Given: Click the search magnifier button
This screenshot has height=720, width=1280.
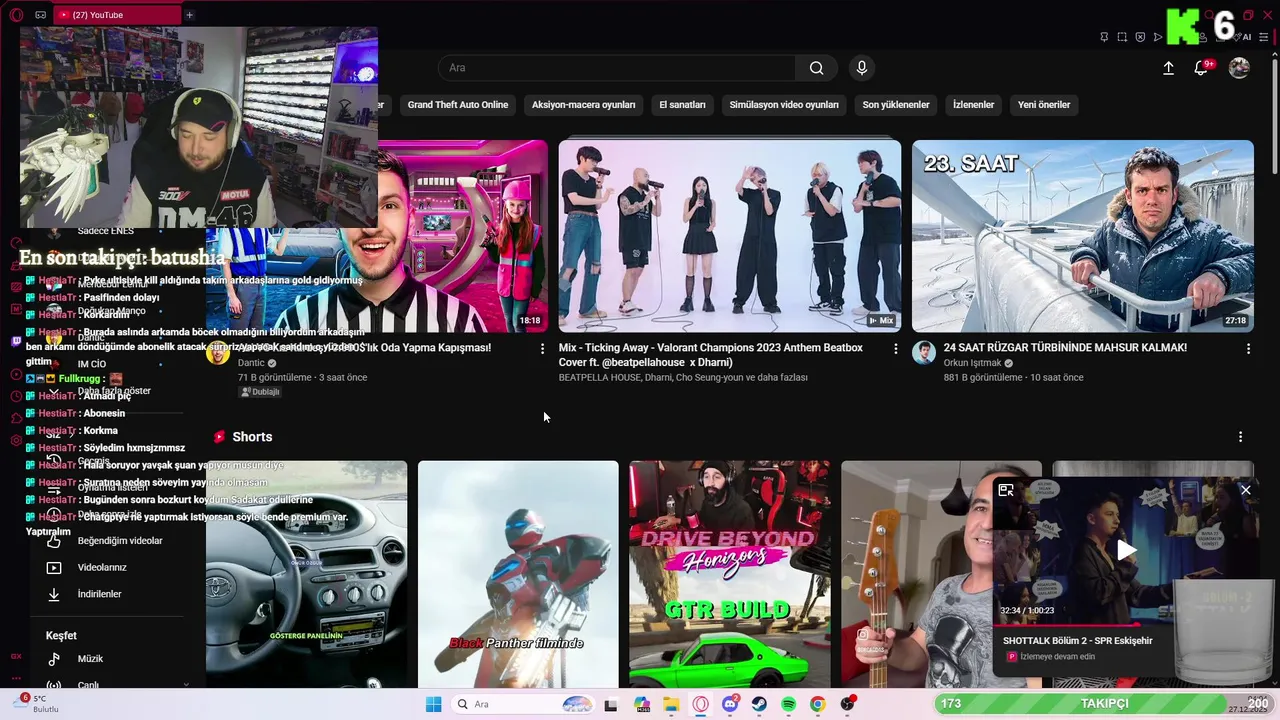Looking at the screenshot, I should [817, 68].
